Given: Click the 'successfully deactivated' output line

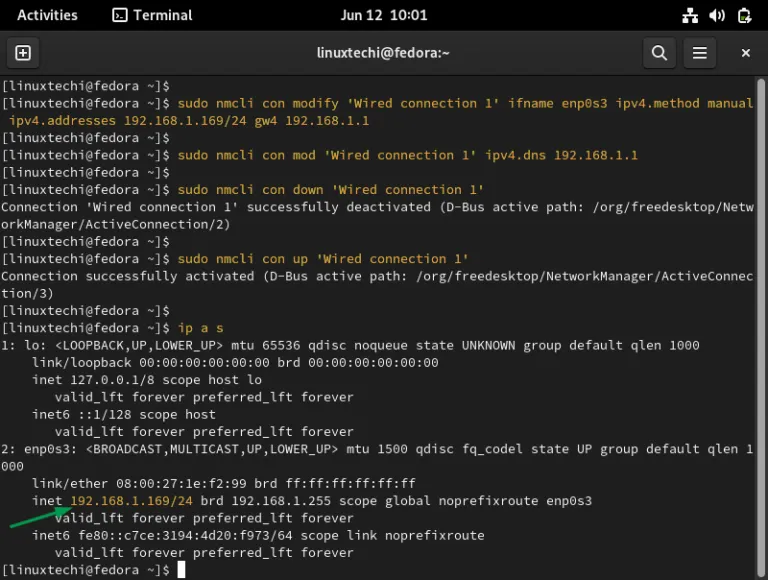Looking at the screenshot, I should tap(377, 216).
